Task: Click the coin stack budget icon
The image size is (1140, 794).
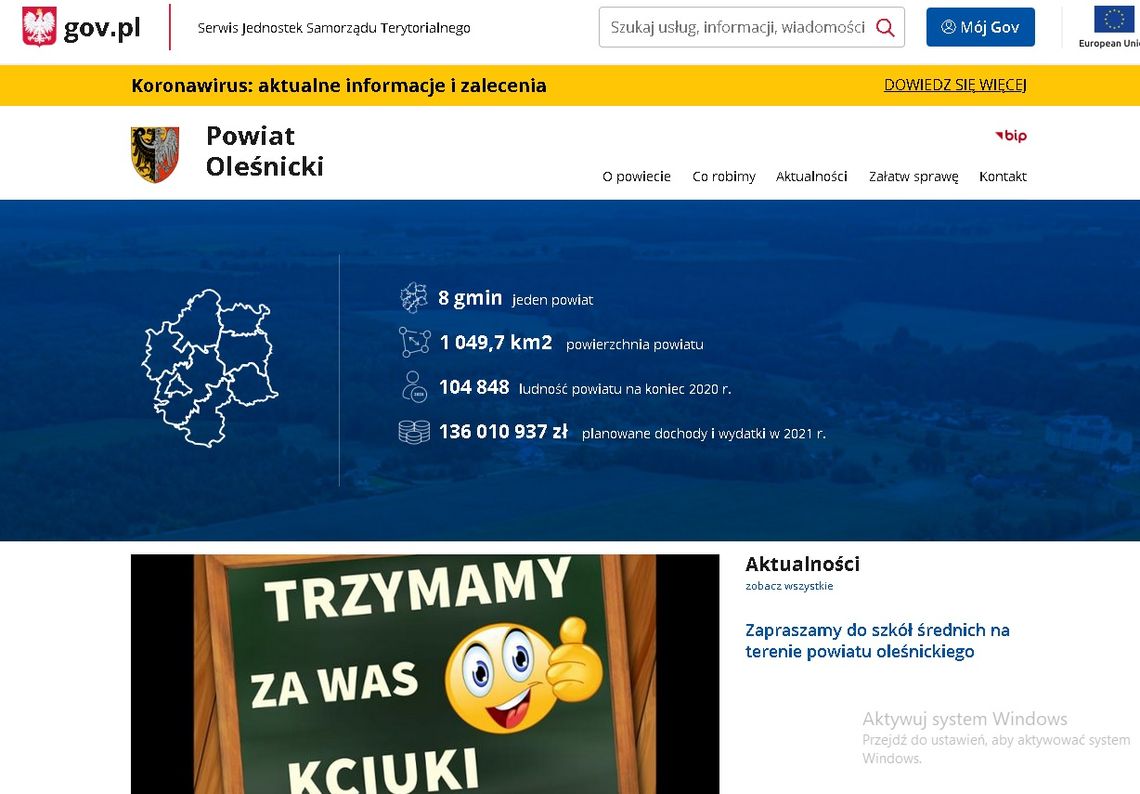Action: click(413, 432)
